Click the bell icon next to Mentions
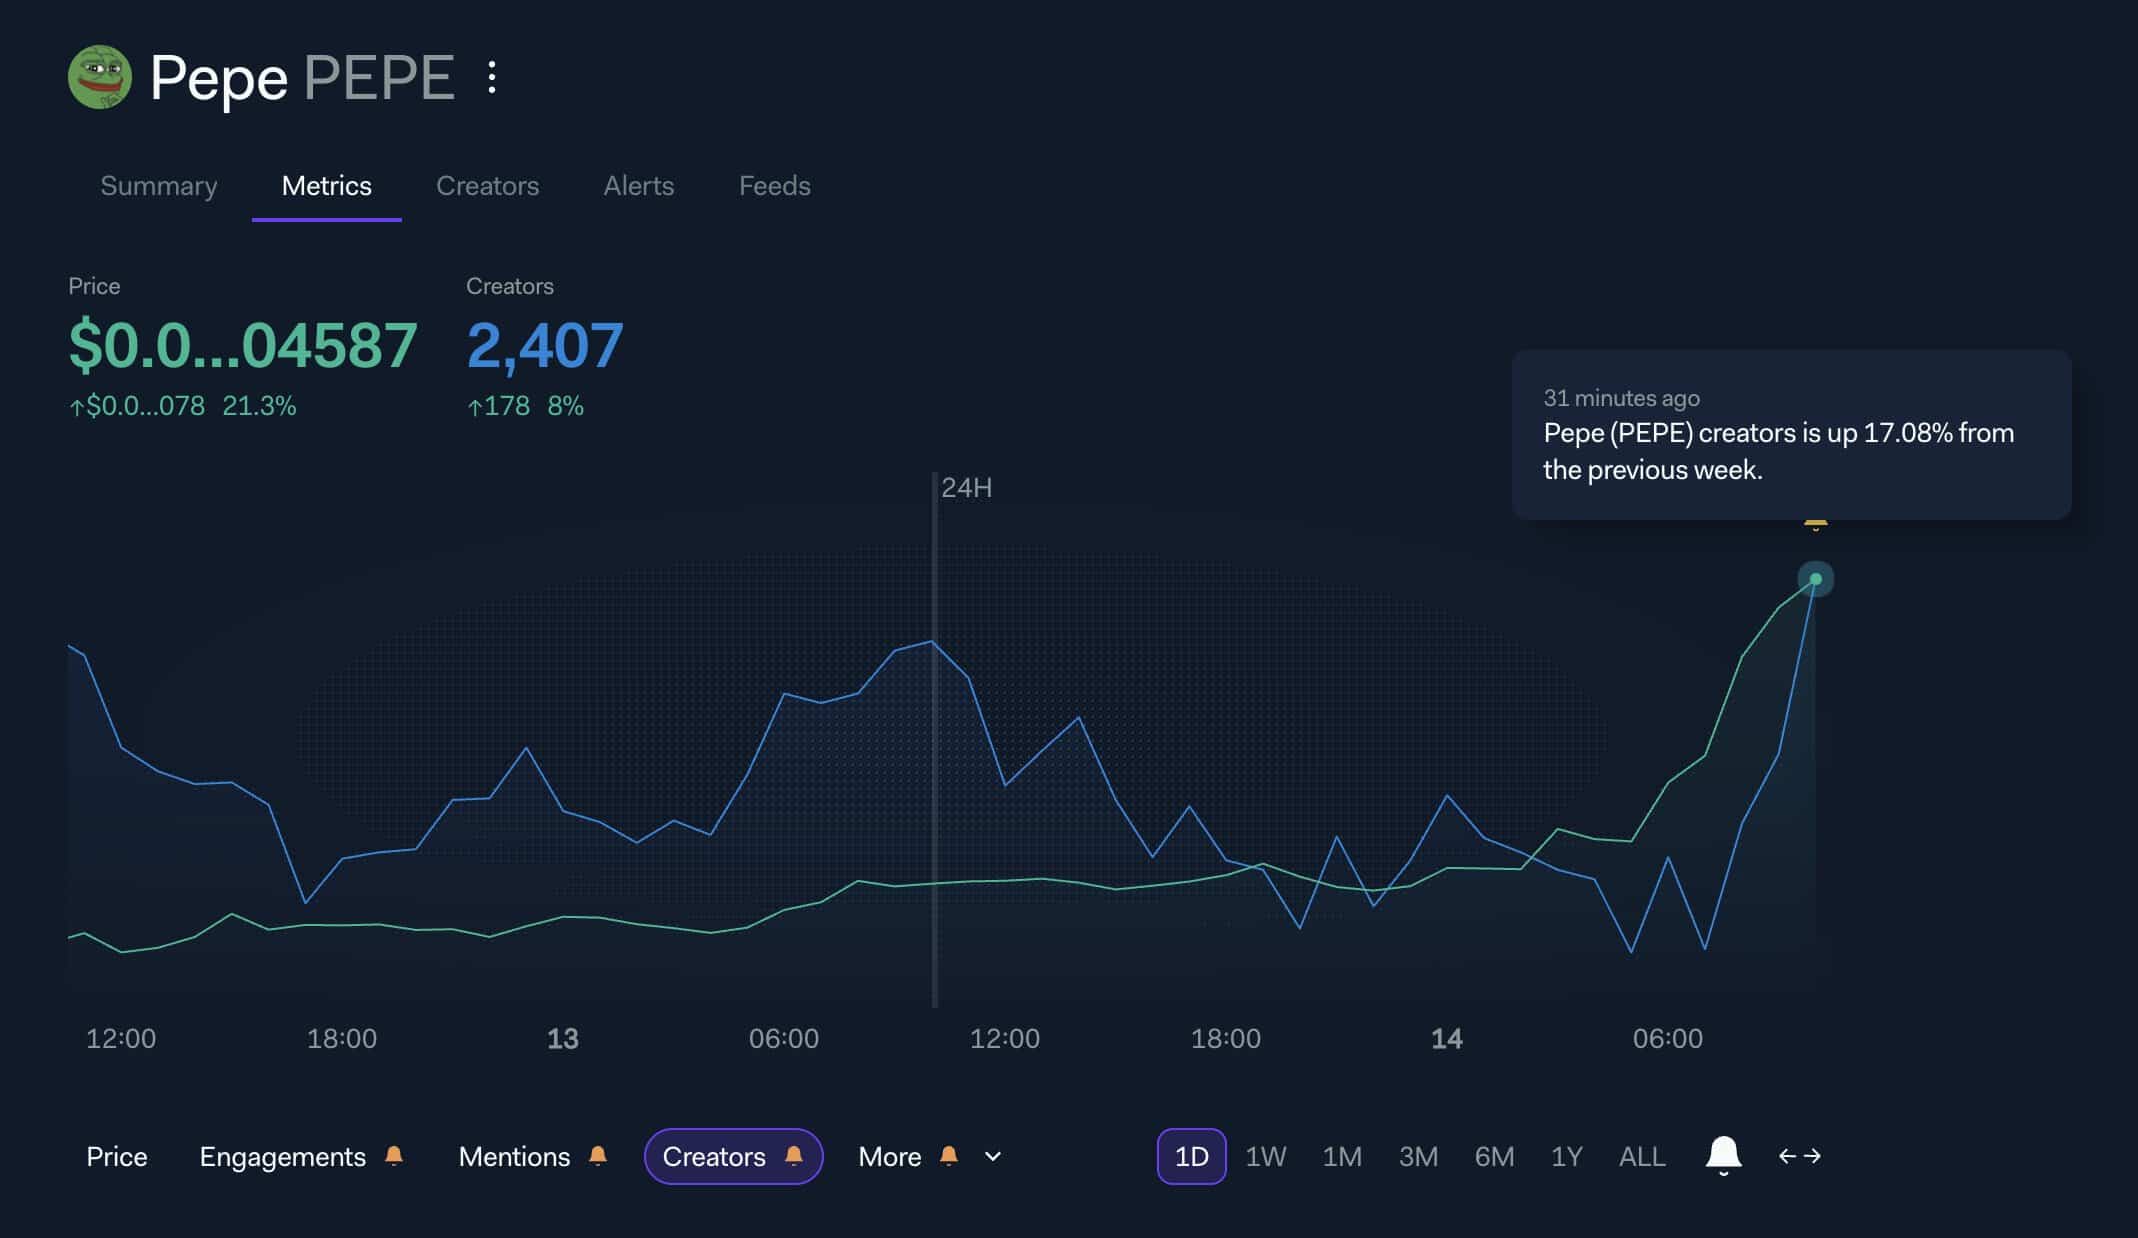 tap(598, 1156)
